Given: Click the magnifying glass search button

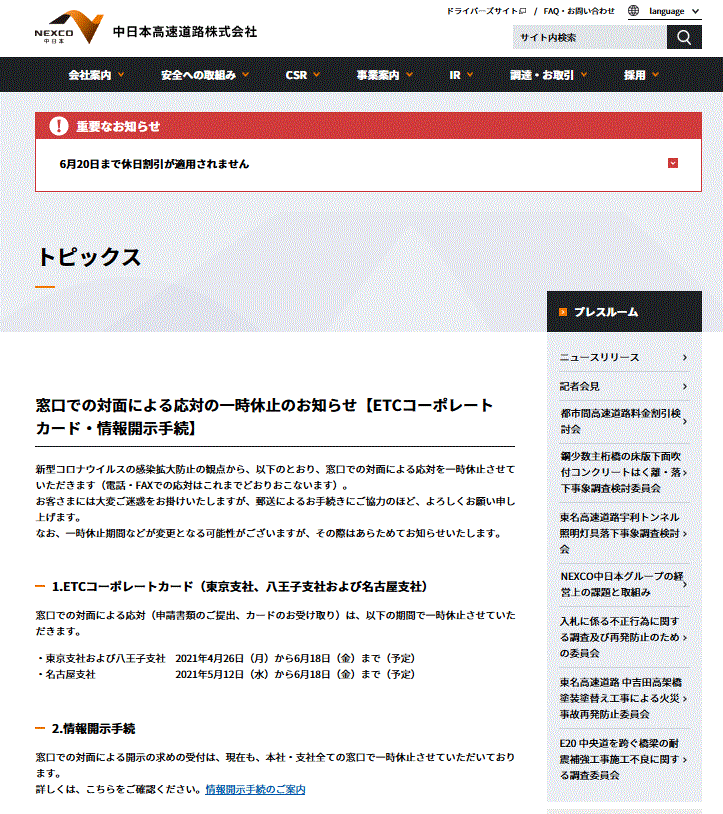Looking at the screenshot, I should tap(684, 37).
